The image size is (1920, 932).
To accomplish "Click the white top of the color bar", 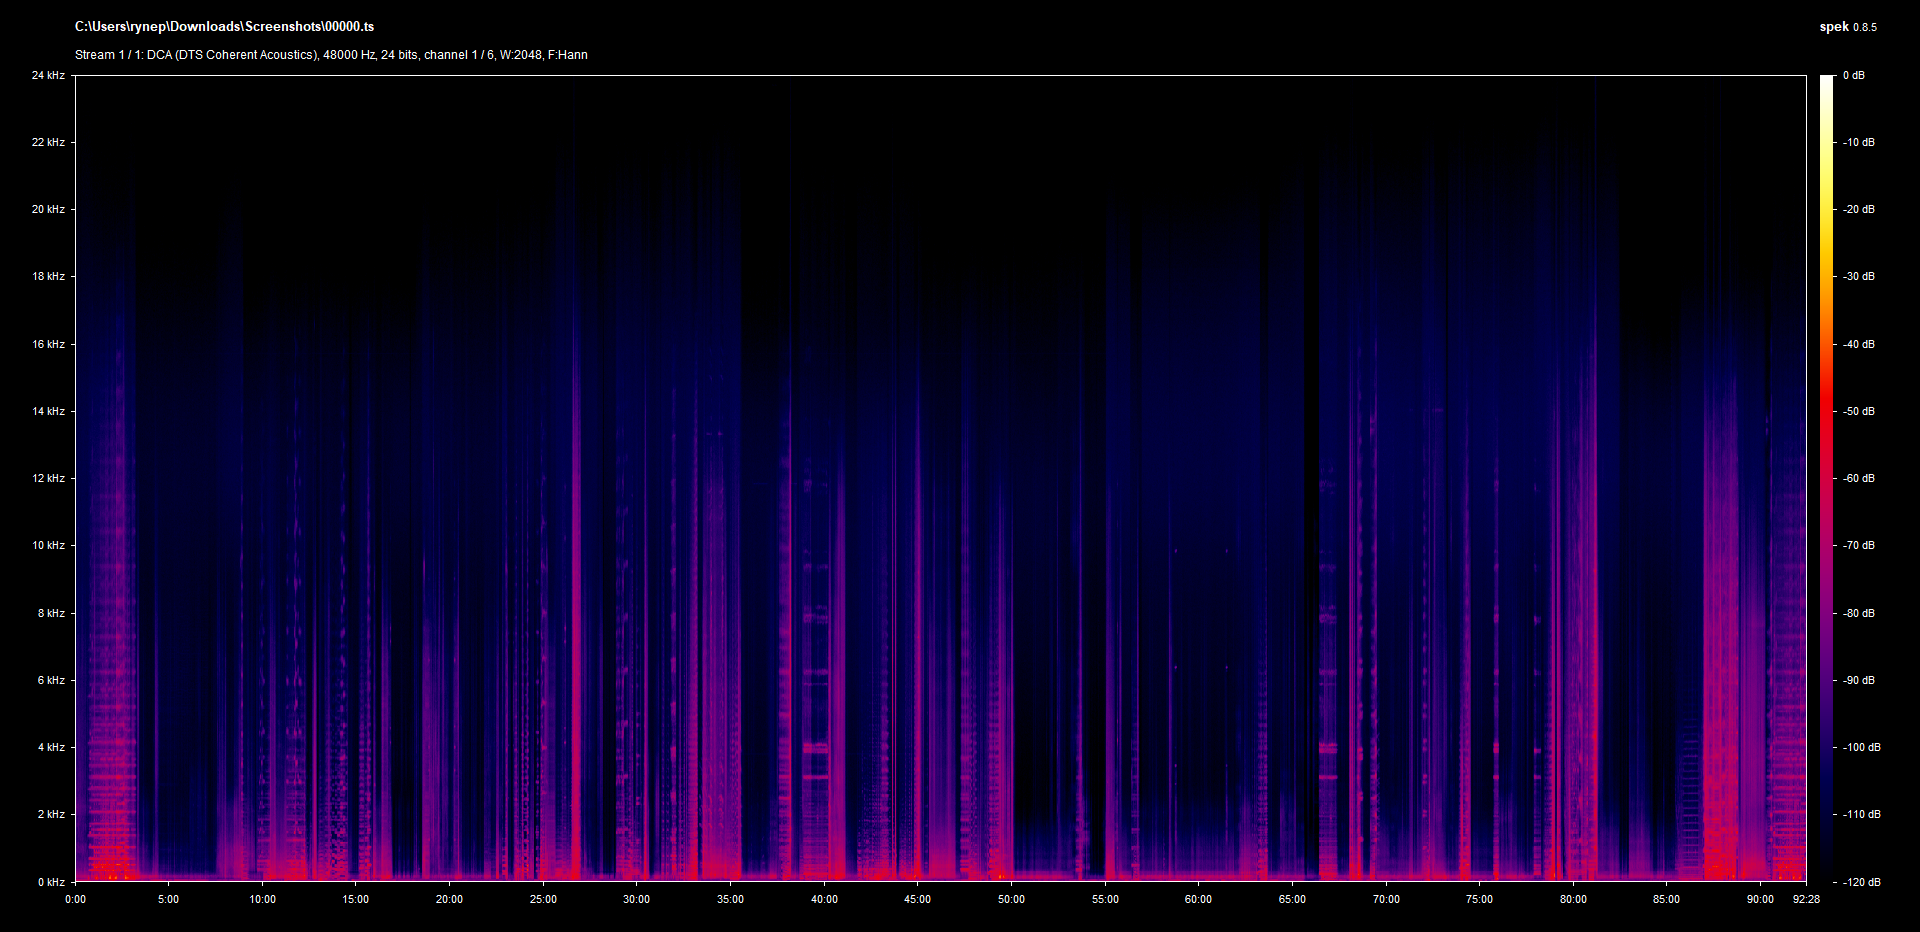I will 1827,82.
